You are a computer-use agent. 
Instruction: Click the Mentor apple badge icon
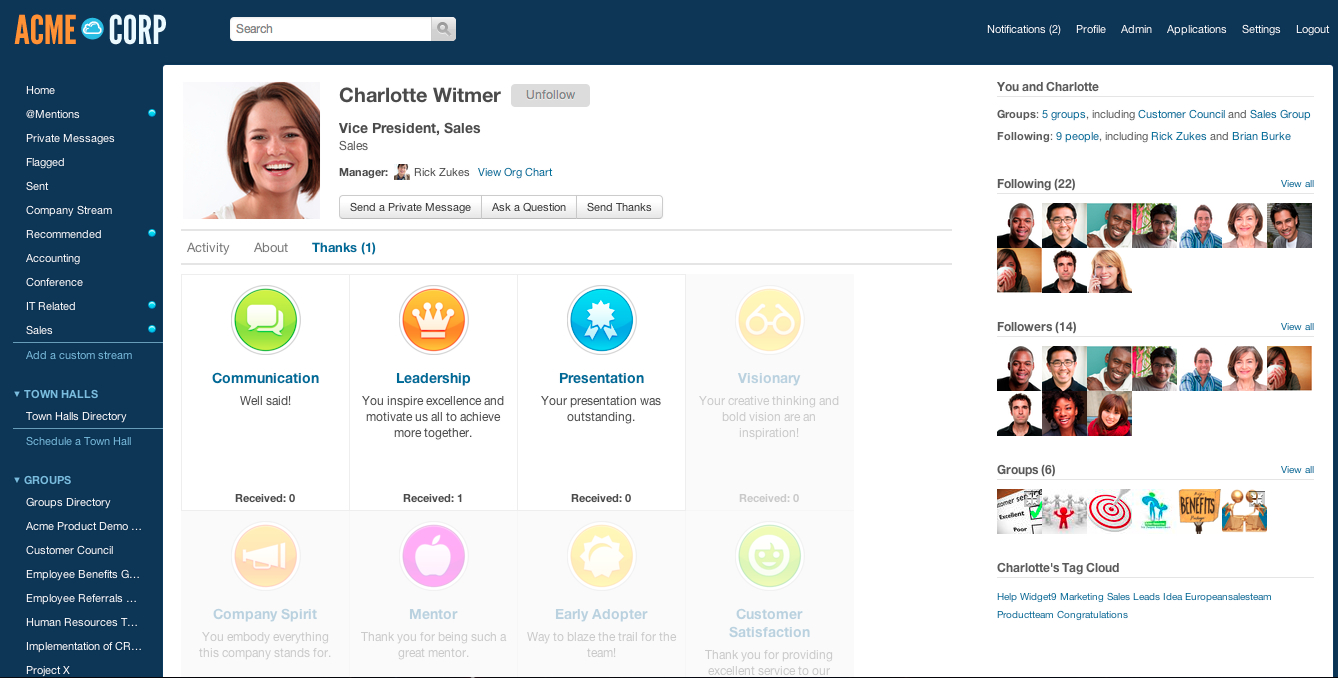pyautogui.click(x=433, y=556)
